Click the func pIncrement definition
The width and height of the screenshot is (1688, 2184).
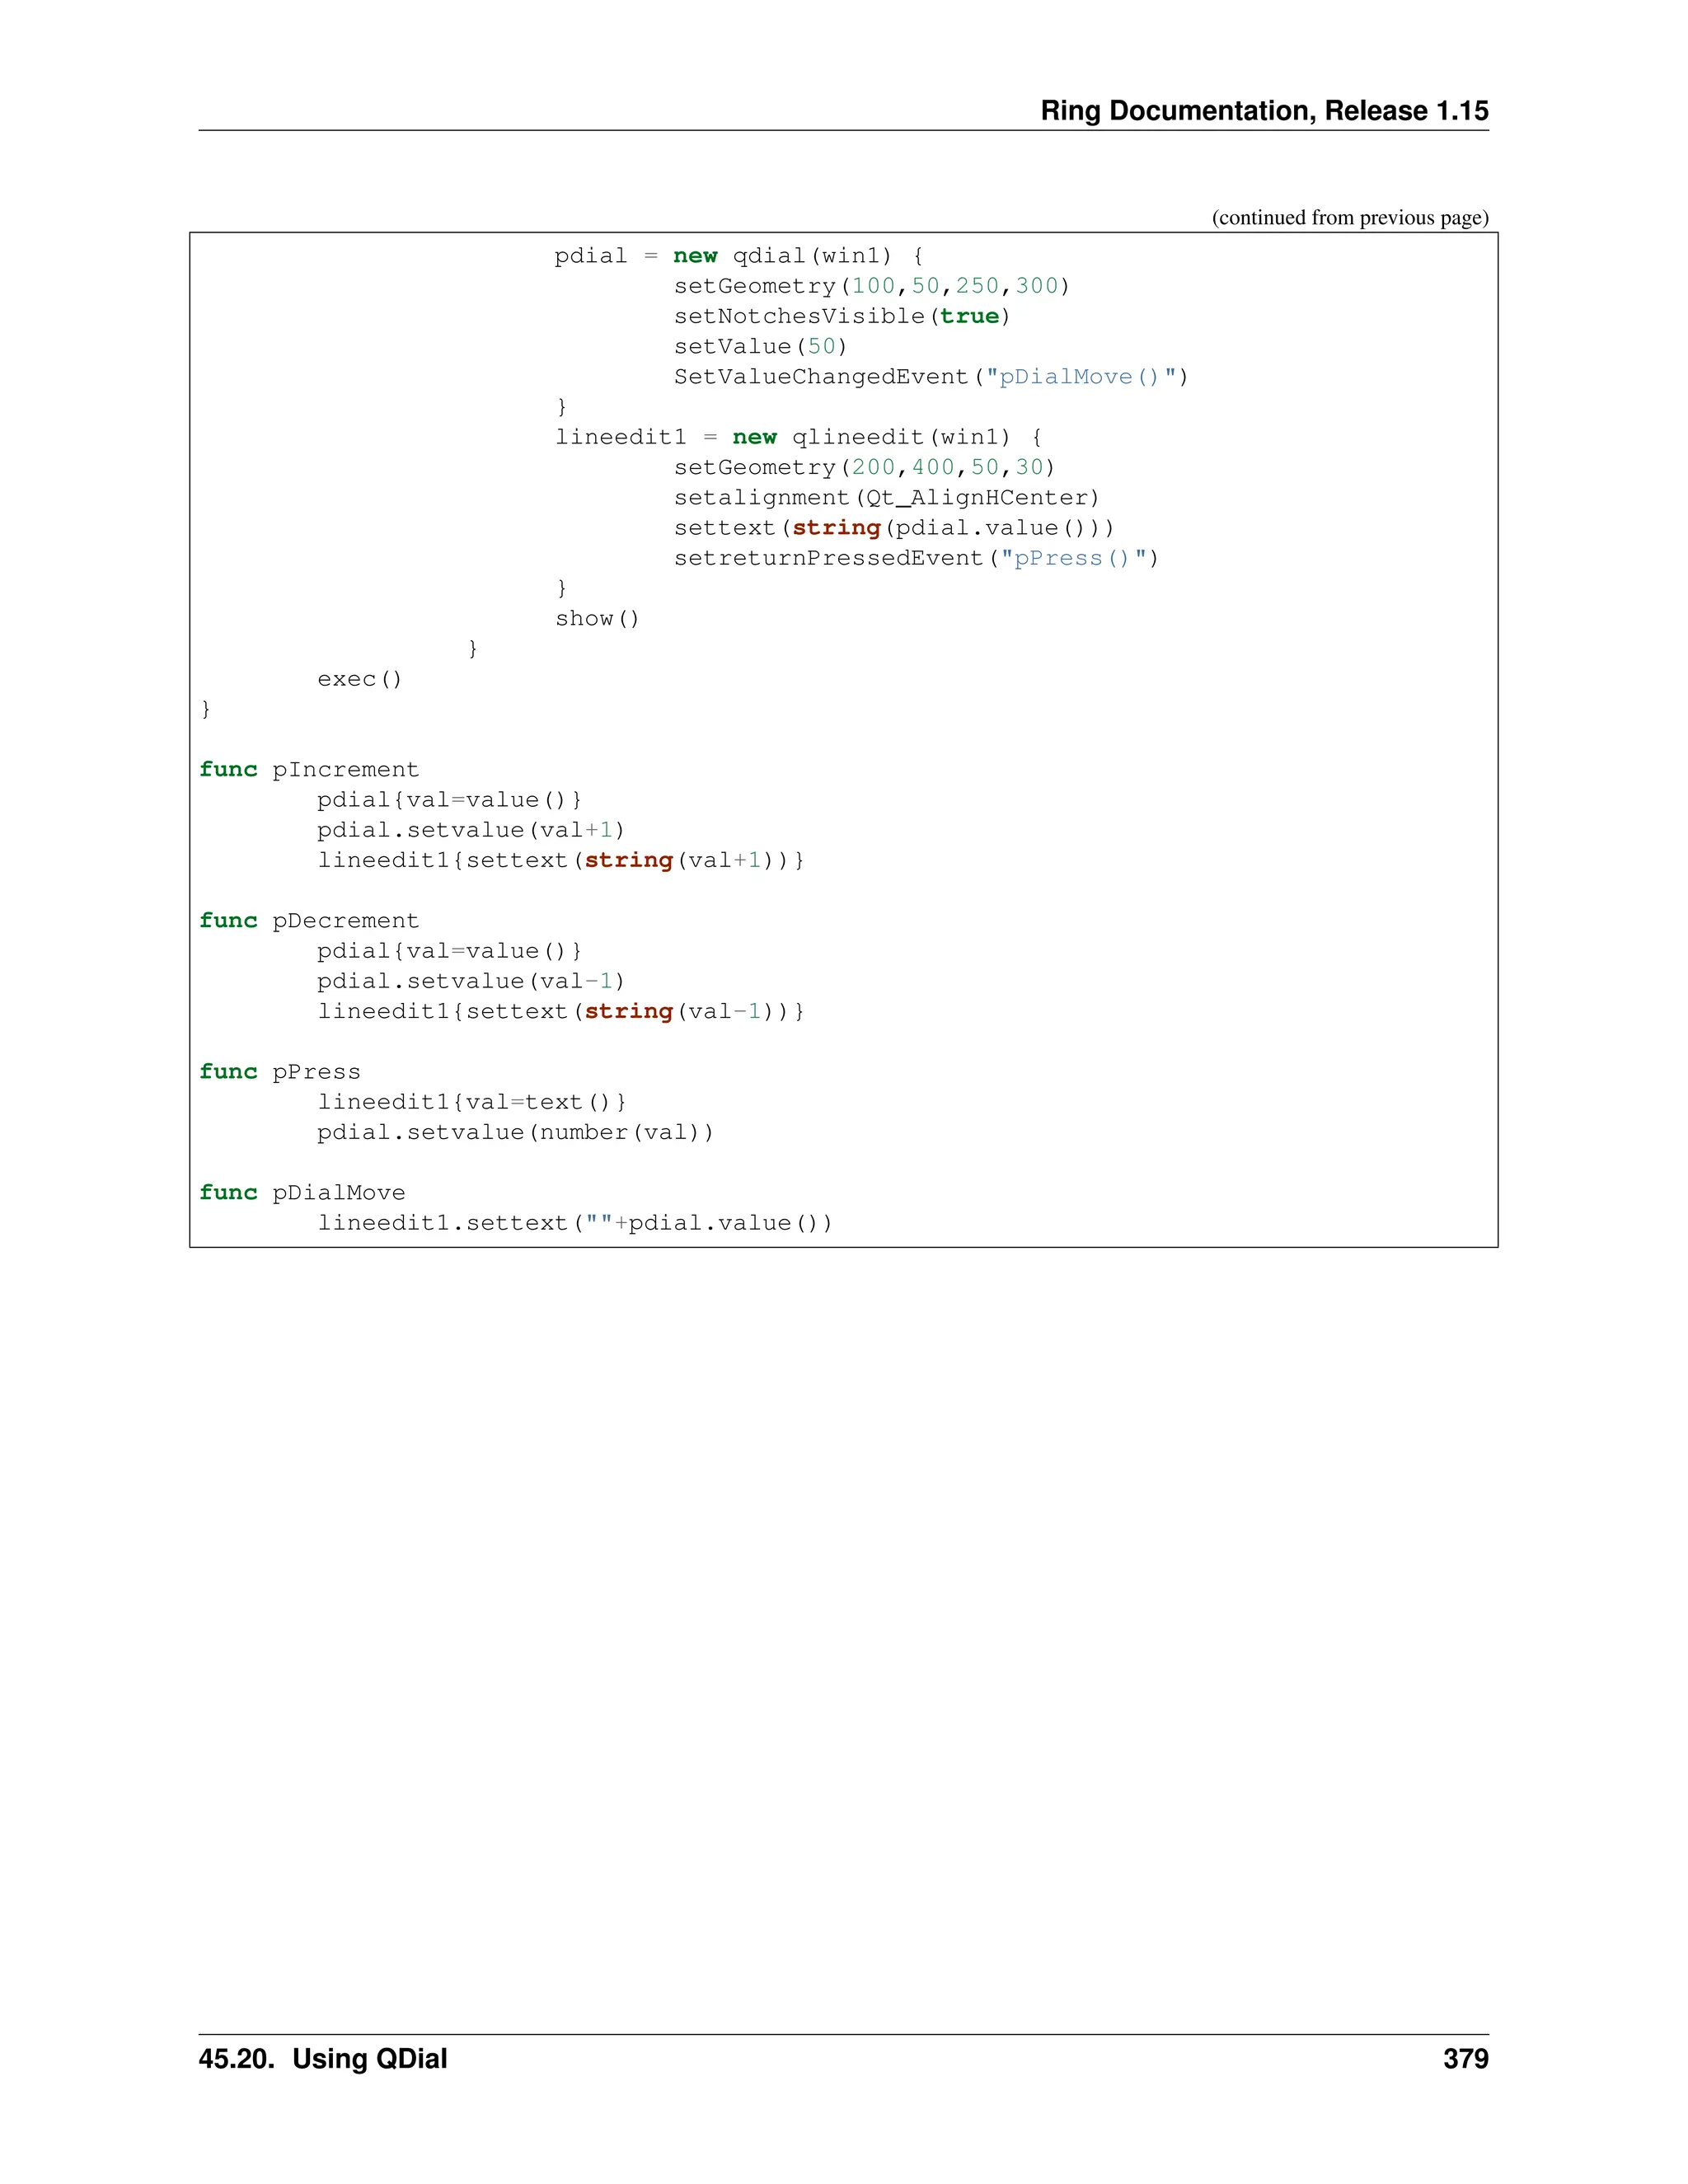pos(309,770)
